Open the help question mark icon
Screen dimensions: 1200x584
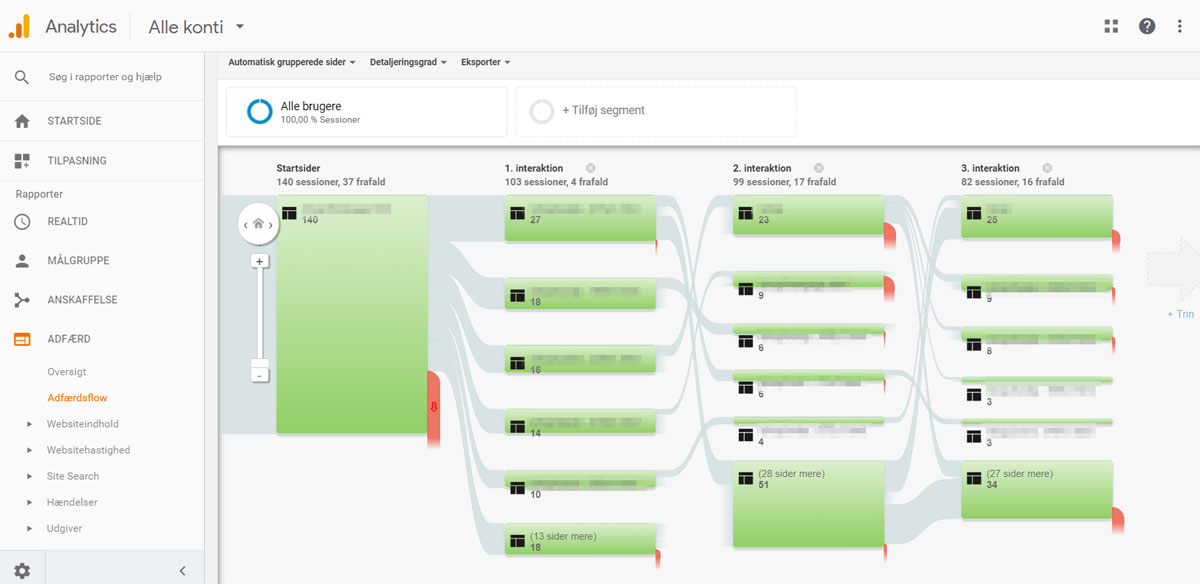pyautogui.click(x=1147, y=27)
